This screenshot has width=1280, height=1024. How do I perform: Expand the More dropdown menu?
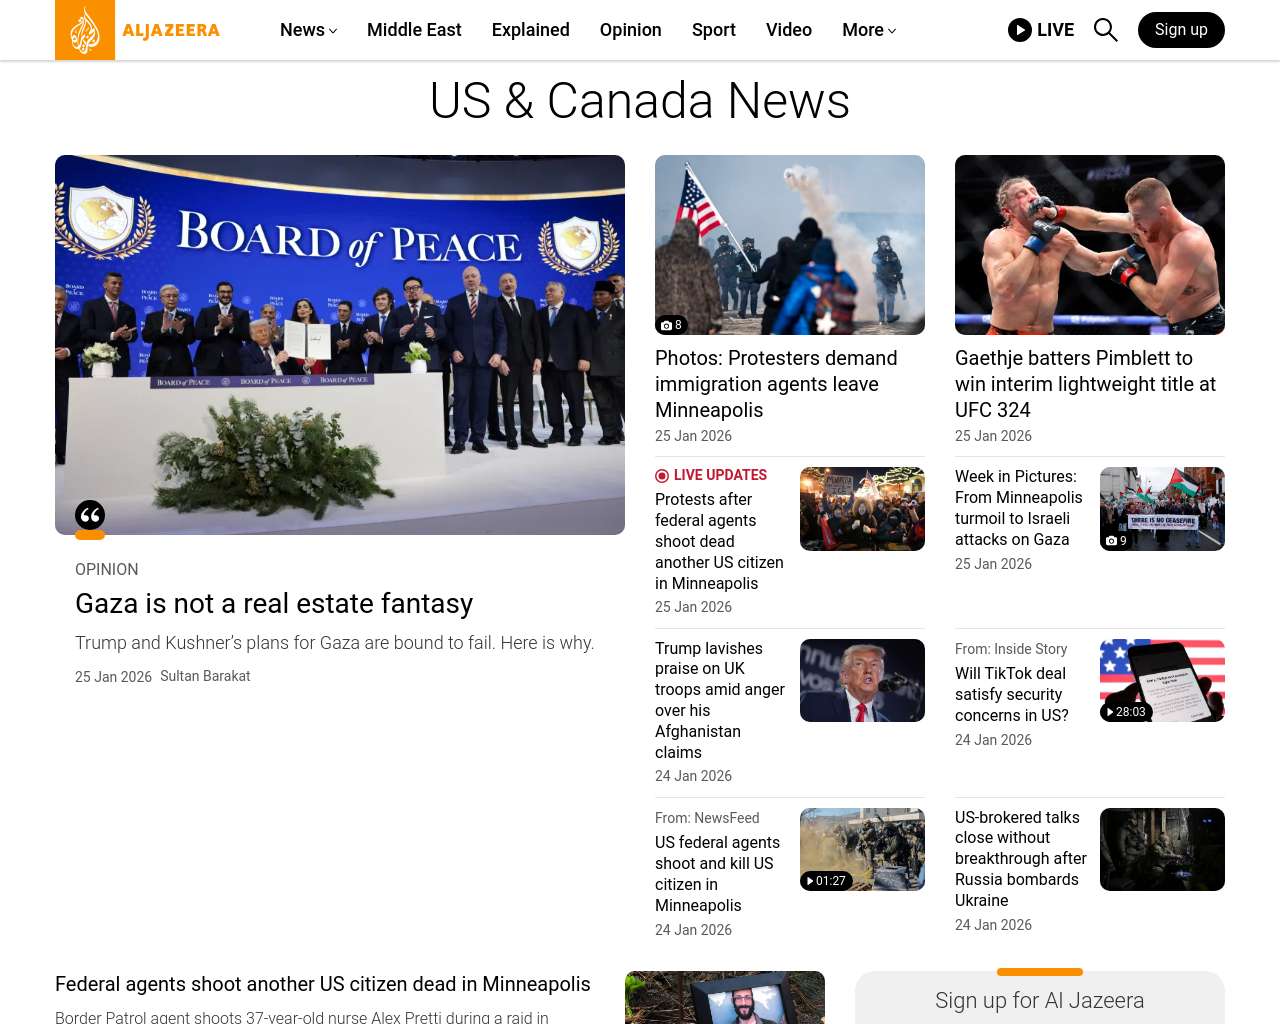868,30
